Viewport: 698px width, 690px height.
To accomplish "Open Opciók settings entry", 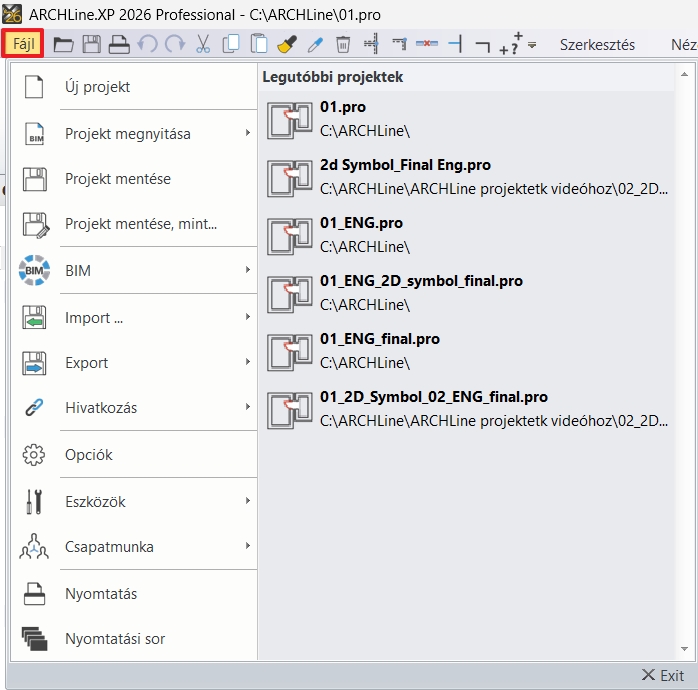I will click(89, 454).
